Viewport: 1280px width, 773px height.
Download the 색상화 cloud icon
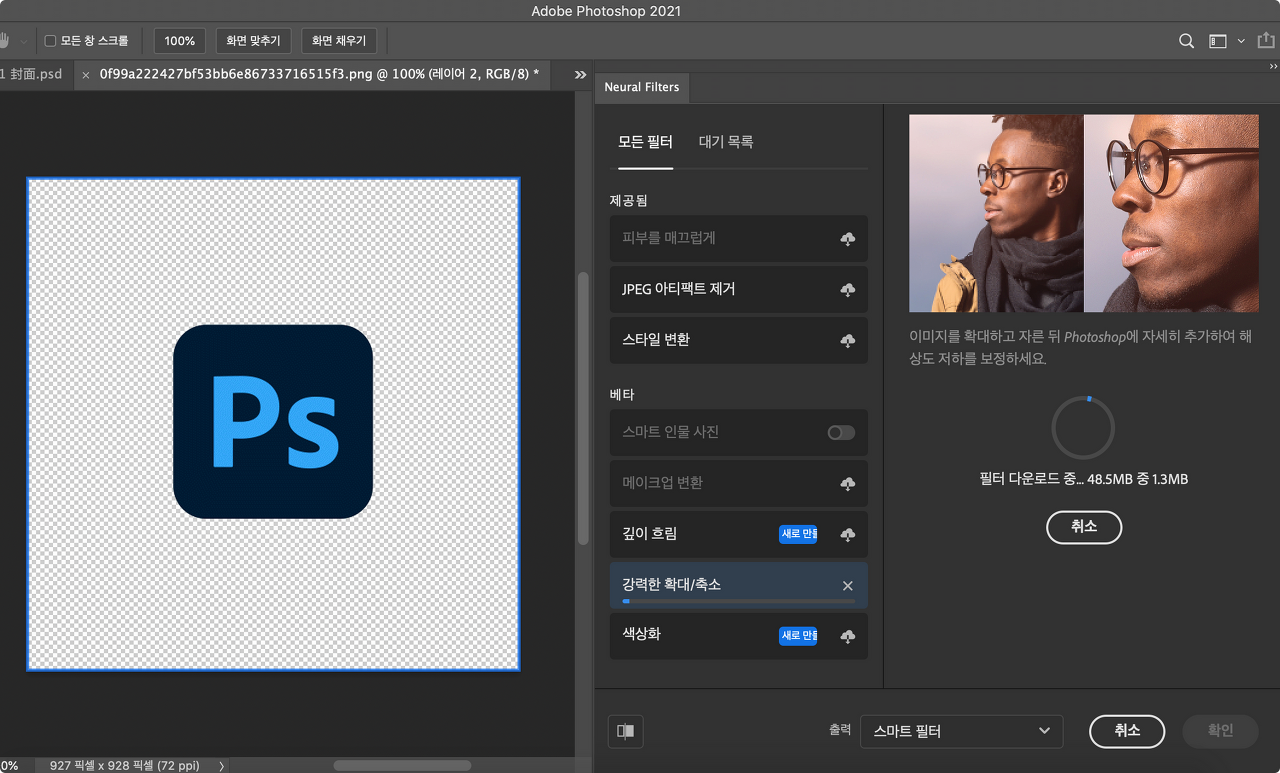(848, 637)
